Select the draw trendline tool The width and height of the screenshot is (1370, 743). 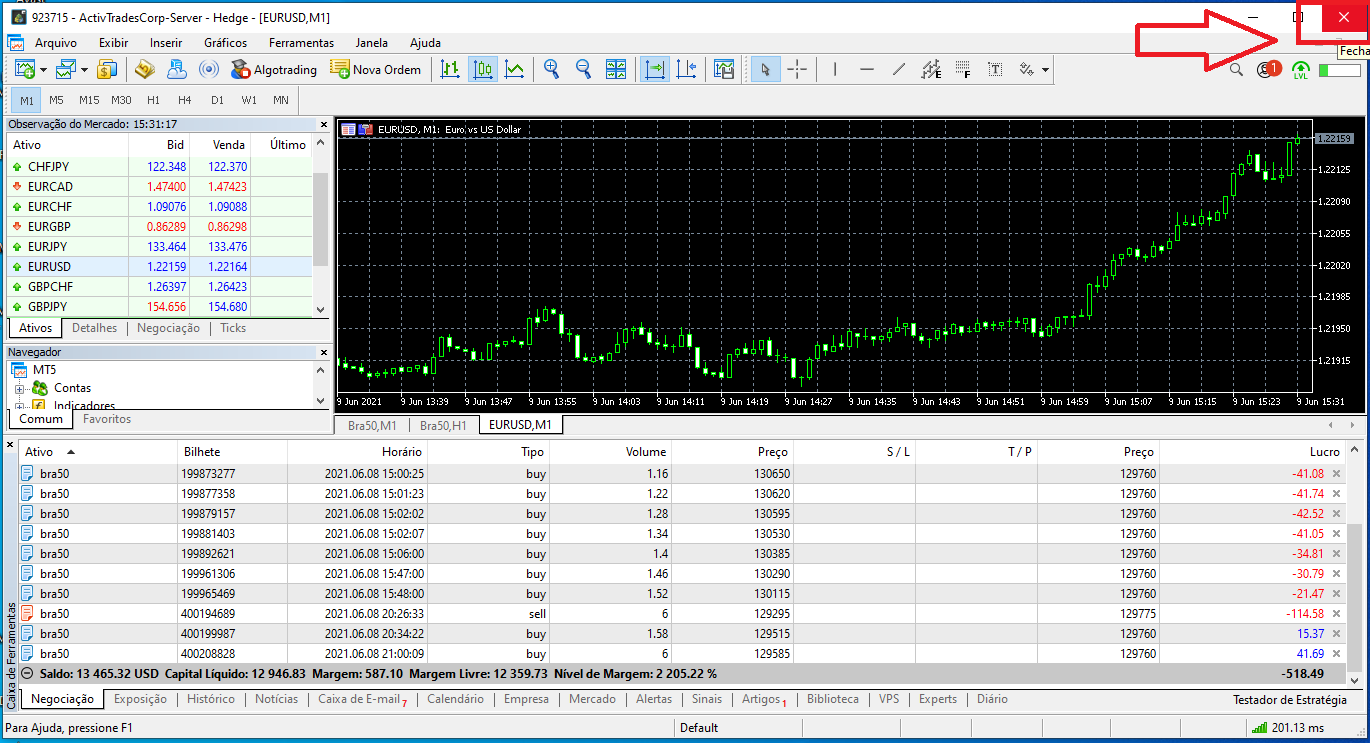click(x=899, y=69)
